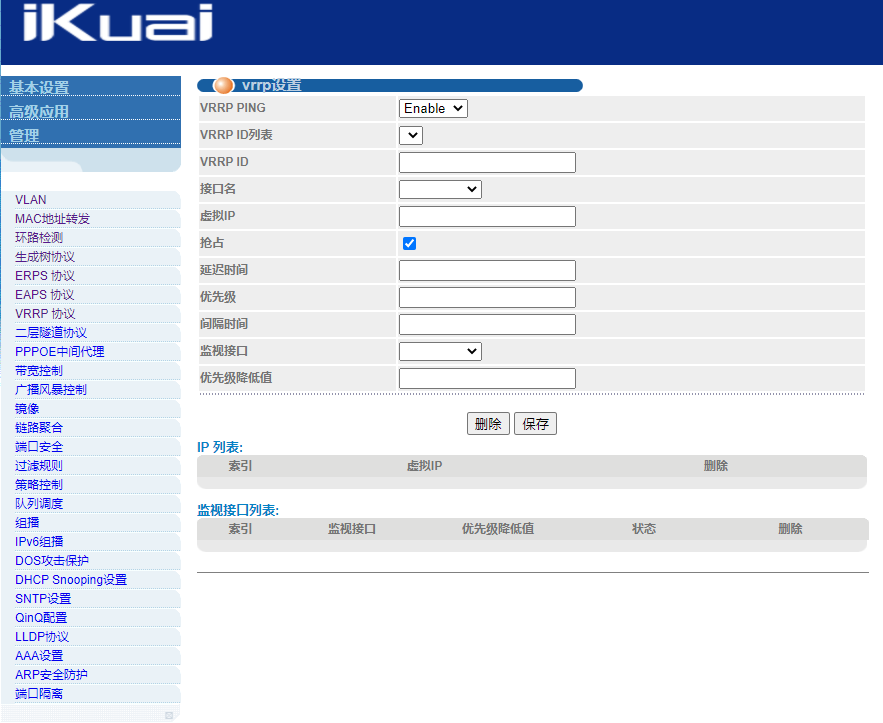Go to 策略控制 settings
The image size is (883, 723).
tap(39, 485)
